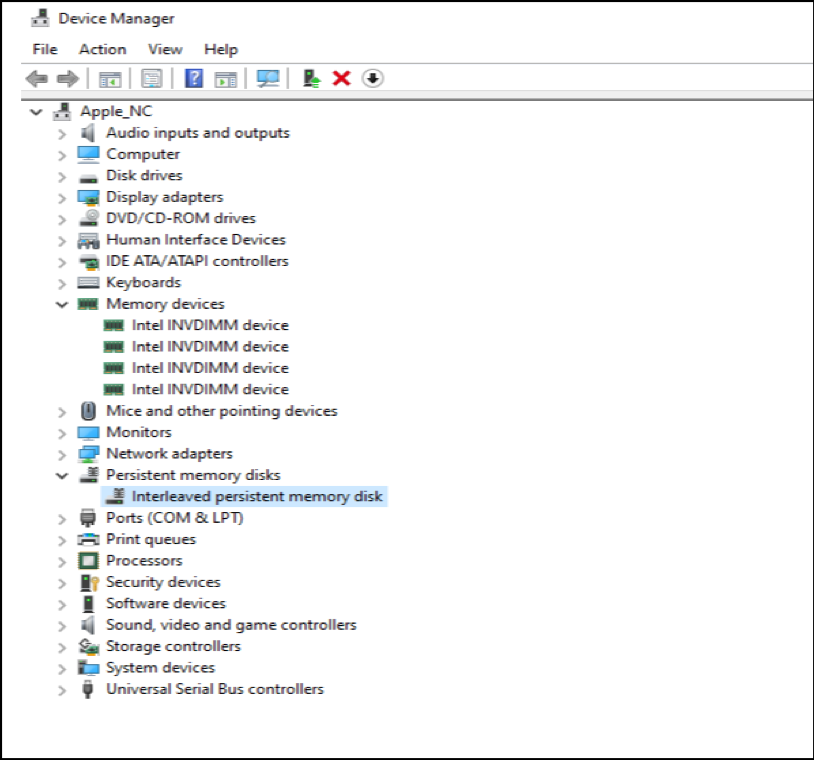Click the Device Manager title bar icon
The width and height of the screenshot is (814, 760).
pyautogui.click(x=40, y=18)
